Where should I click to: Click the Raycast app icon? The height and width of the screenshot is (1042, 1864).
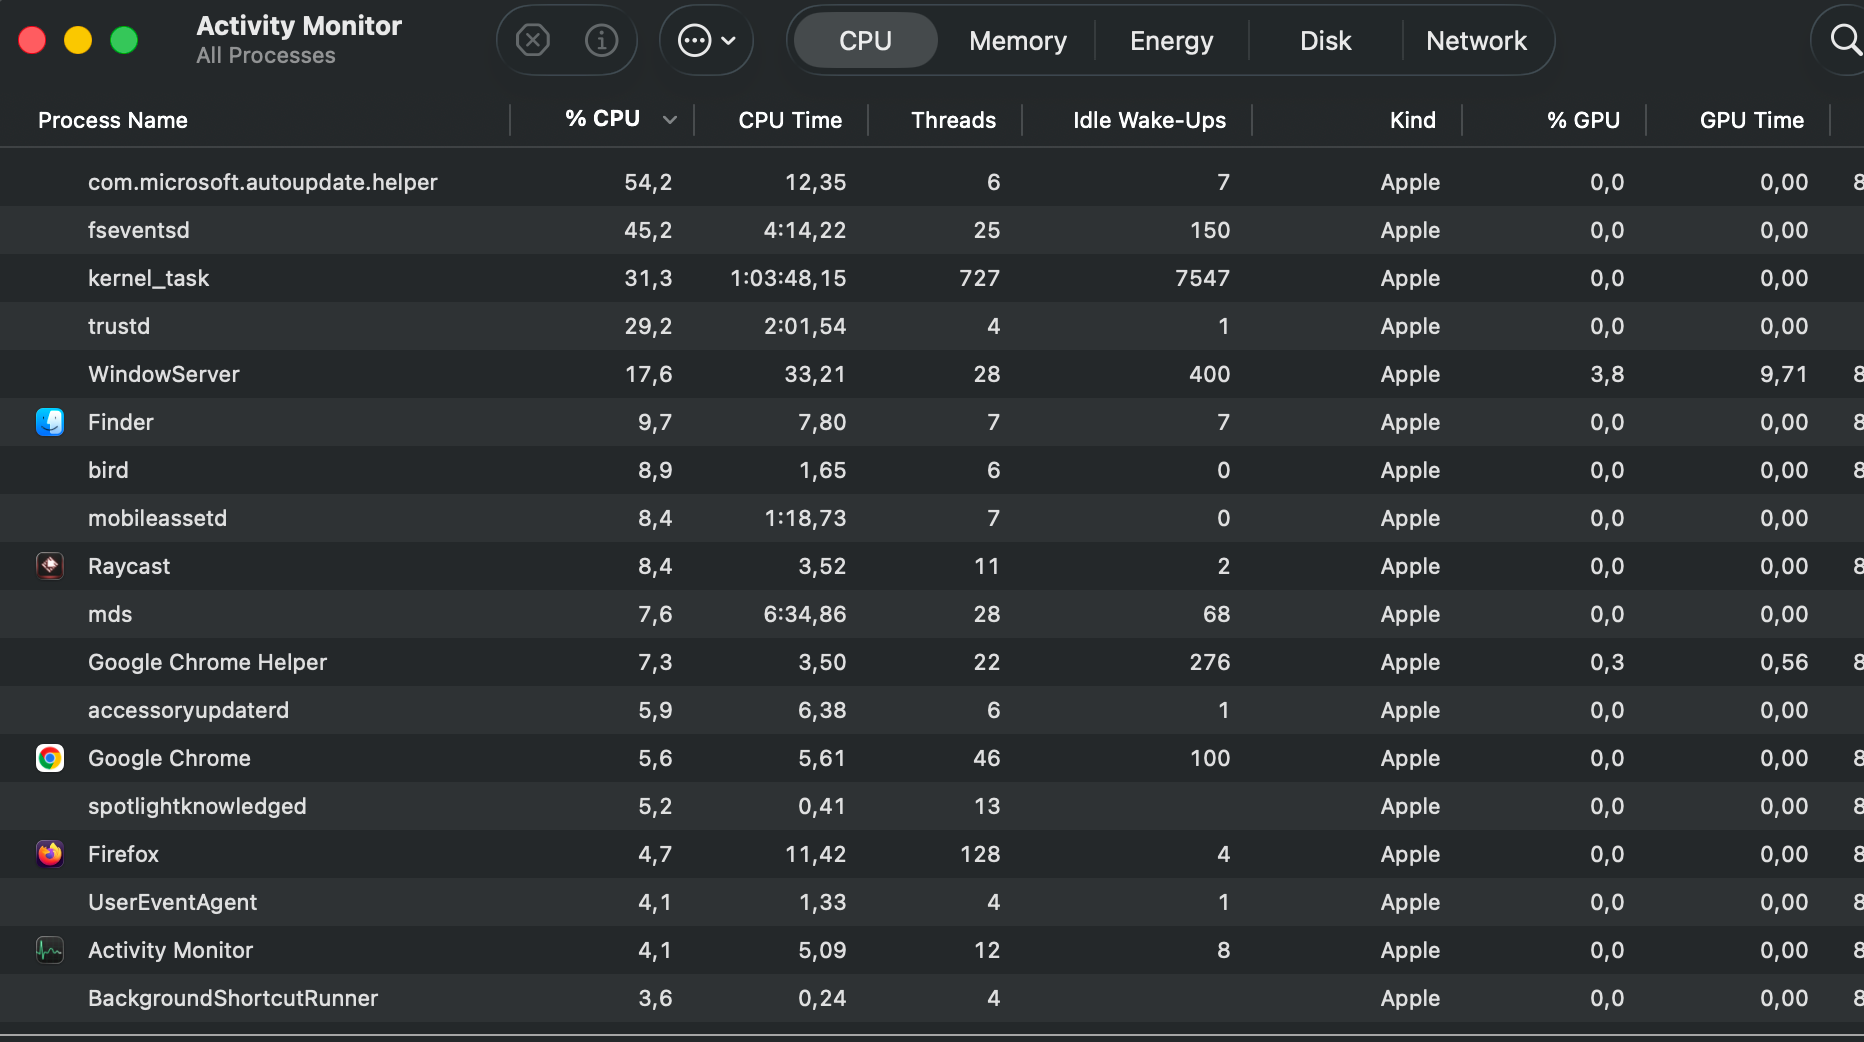50,566
